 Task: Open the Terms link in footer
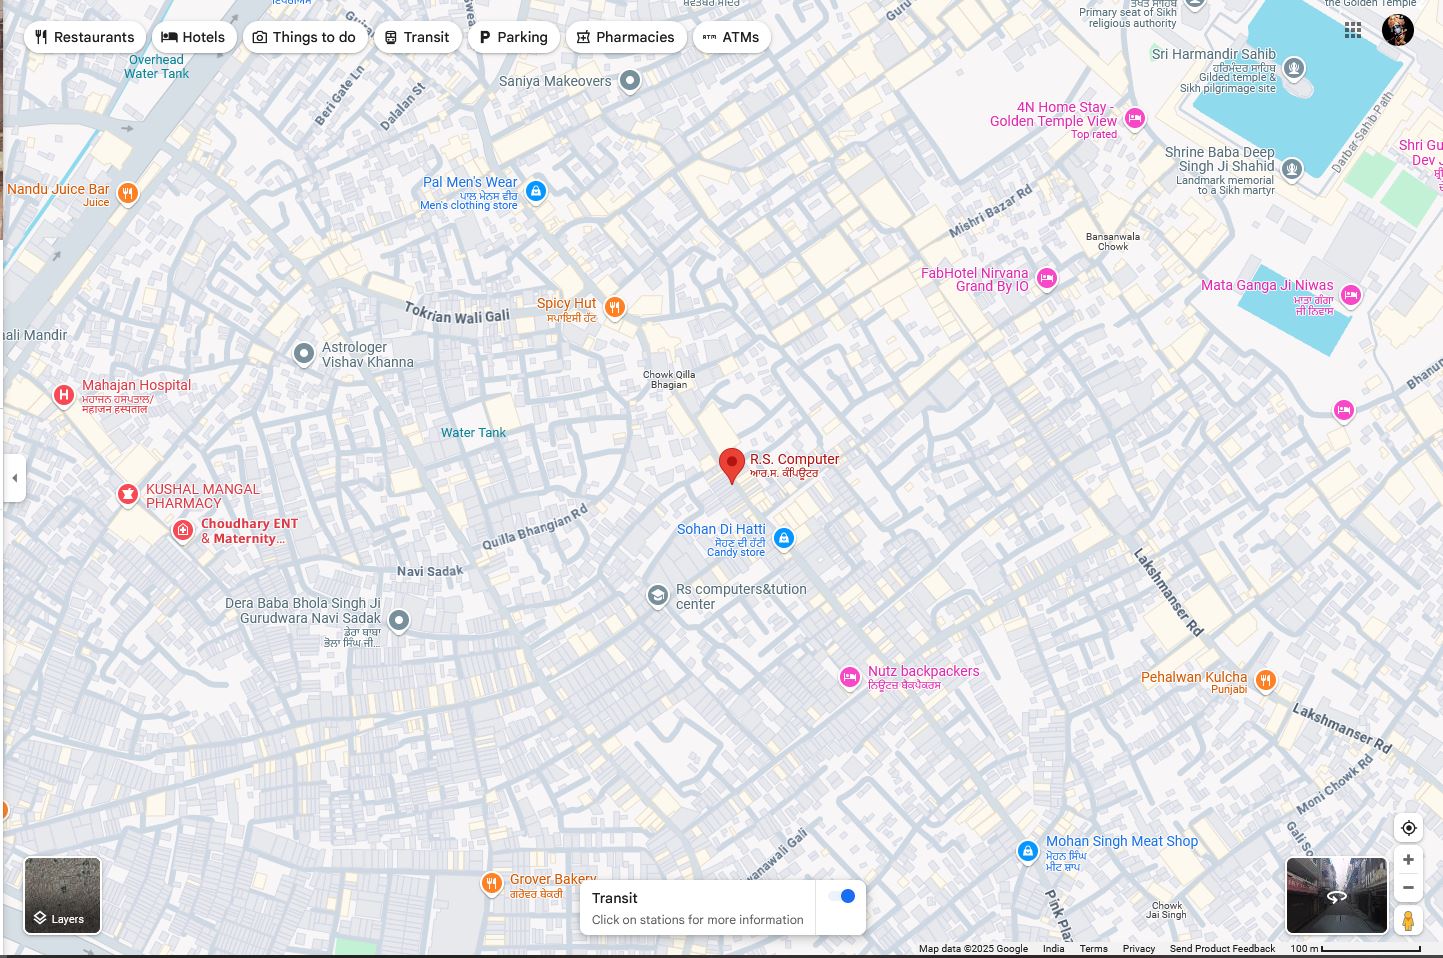click(x=1093, y=949)
